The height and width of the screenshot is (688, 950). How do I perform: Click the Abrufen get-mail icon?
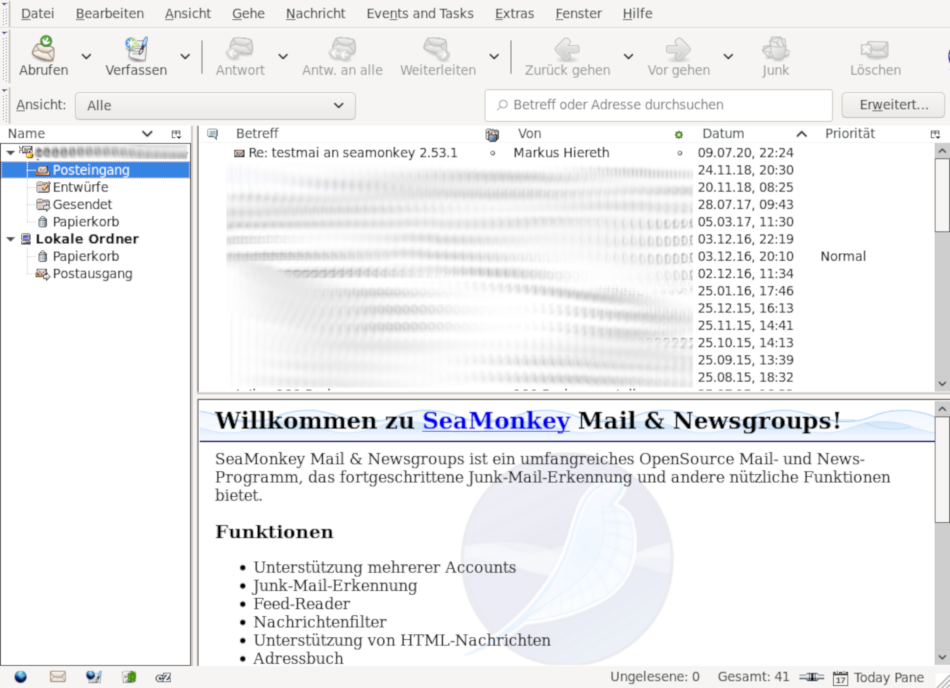point(44,48)
